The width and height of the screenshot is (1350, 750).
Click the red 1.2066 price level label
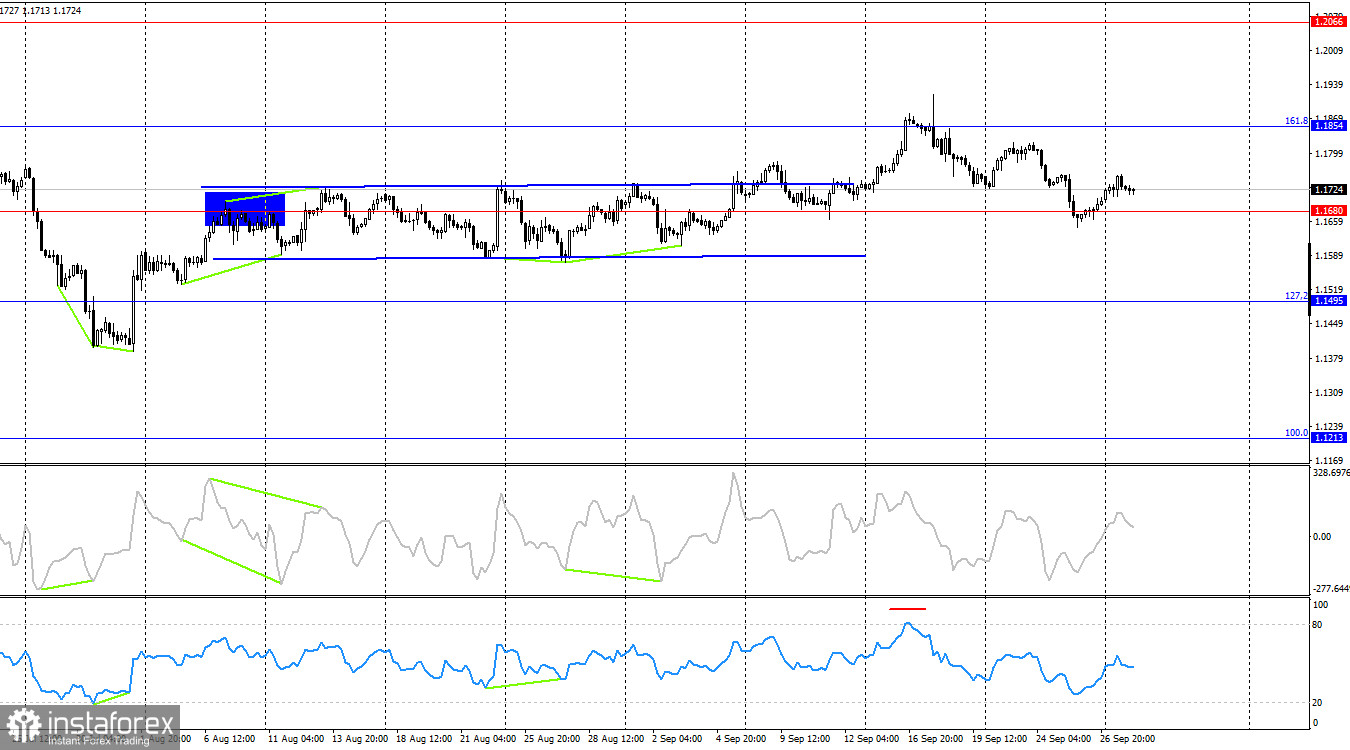pos(1329,21)
